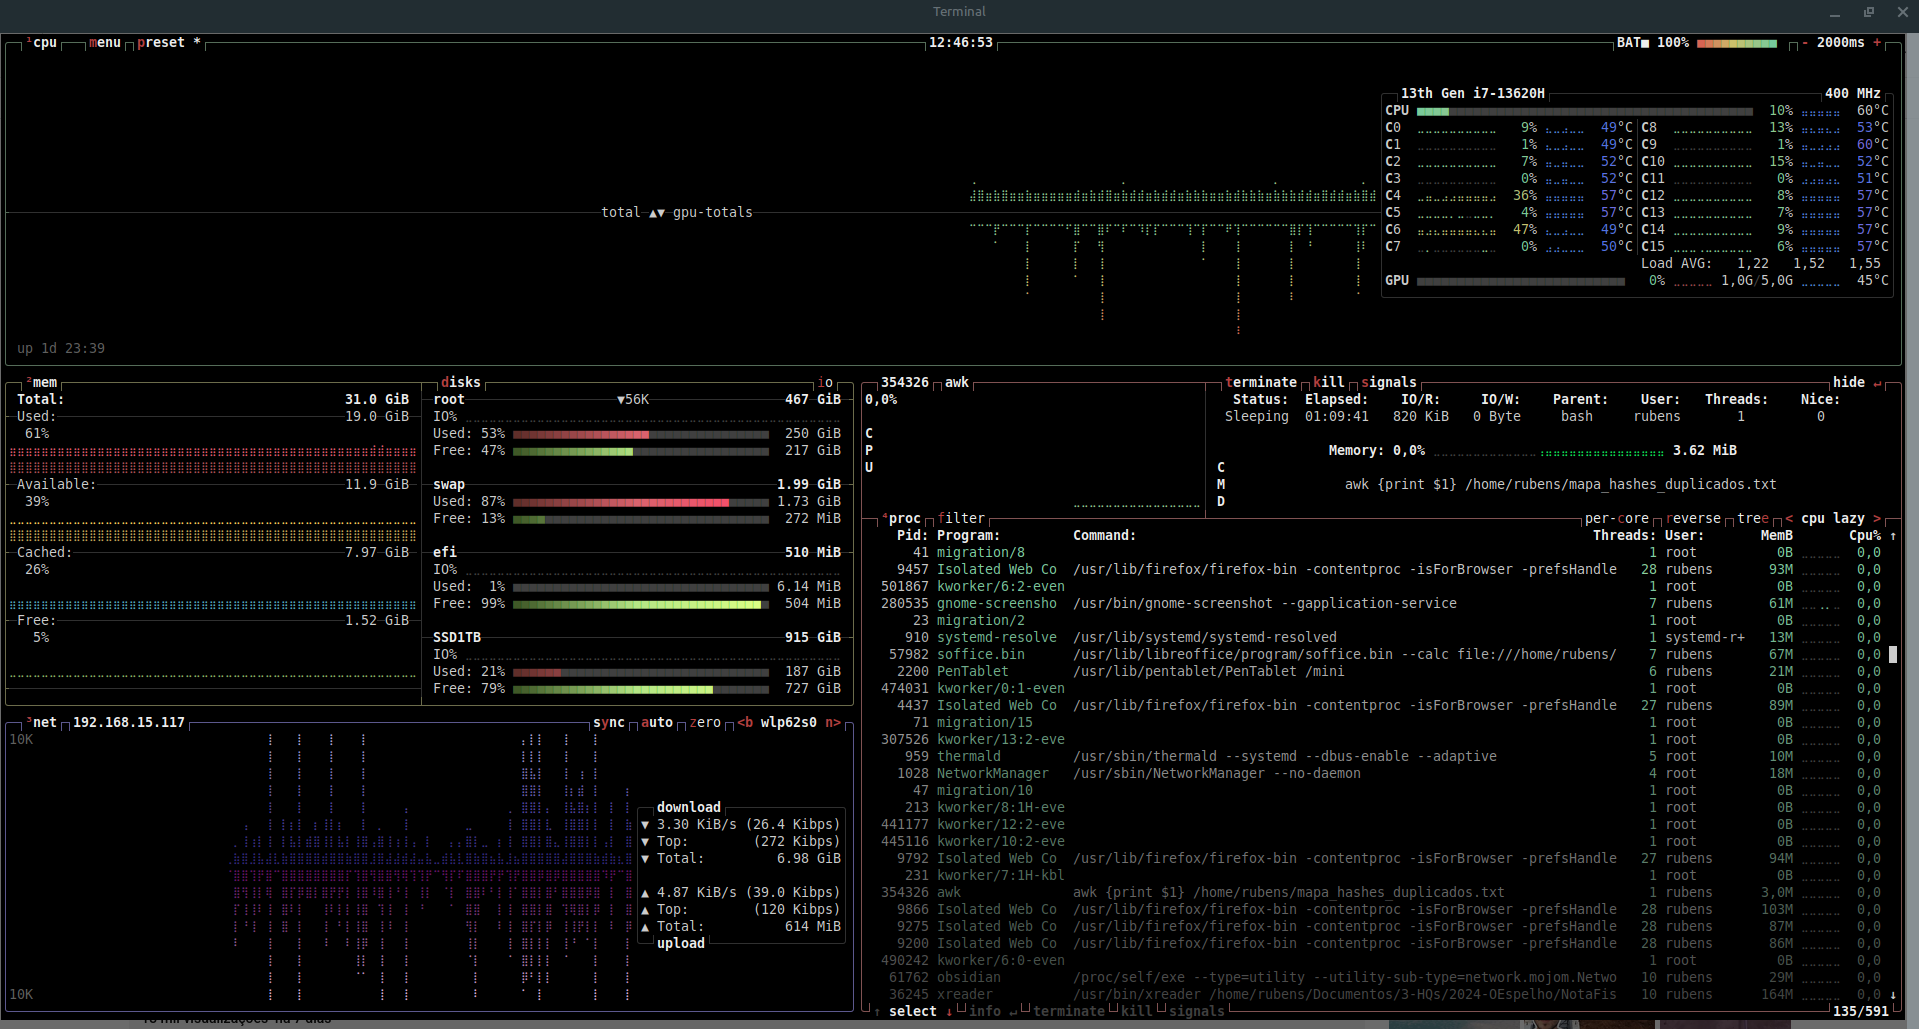Toggle the disks io mode view
Image resolution: width=1919 pixels, height=1029 pixels.
825,382
